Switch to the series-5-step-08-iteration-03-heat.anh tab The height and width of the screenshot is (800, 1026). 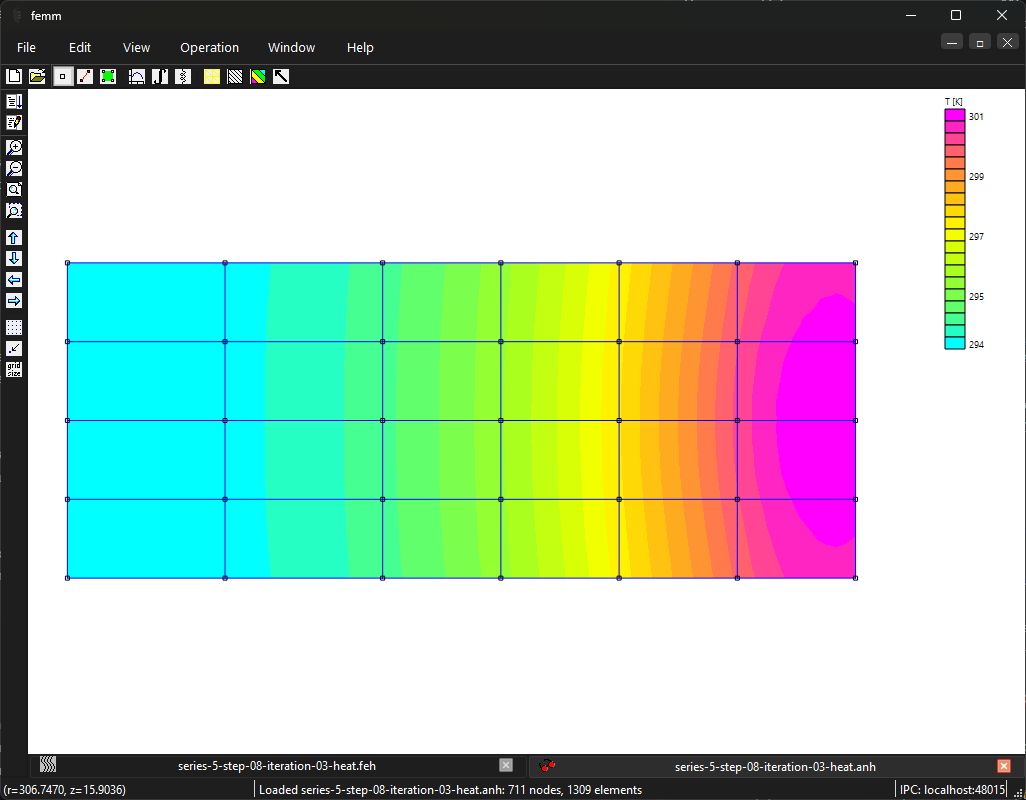(775, 767)
